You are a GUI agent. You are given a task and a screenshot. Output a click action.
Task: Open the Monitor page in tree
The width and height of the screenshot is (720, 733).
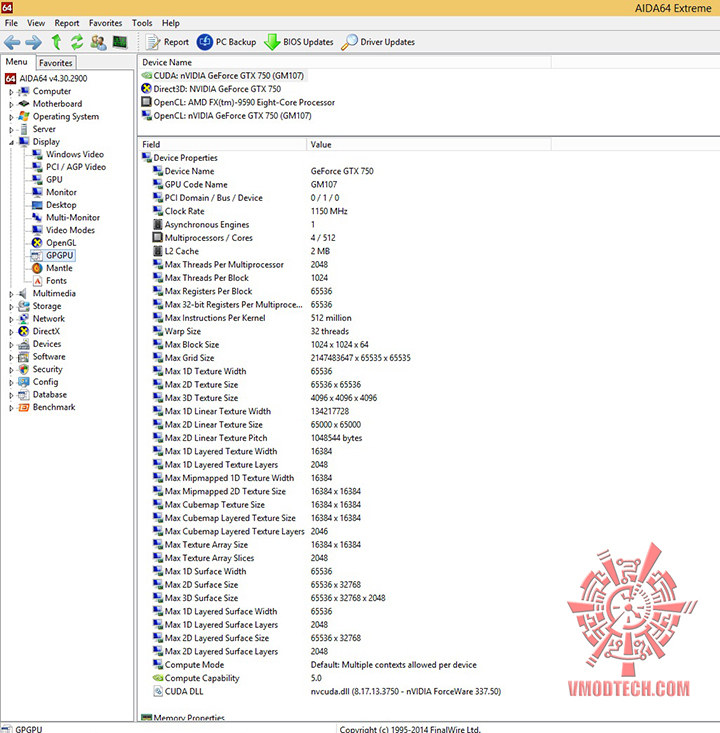pos(54,192)
